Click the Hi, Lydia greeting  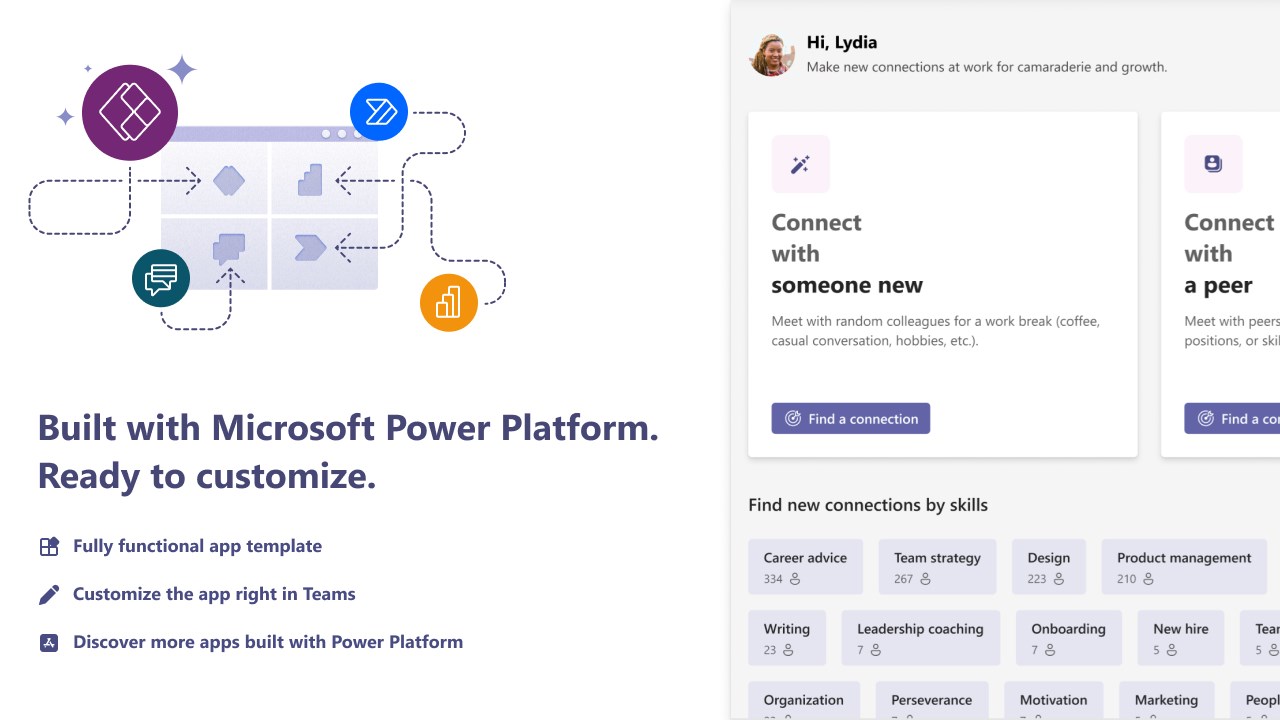click(842, 42)
